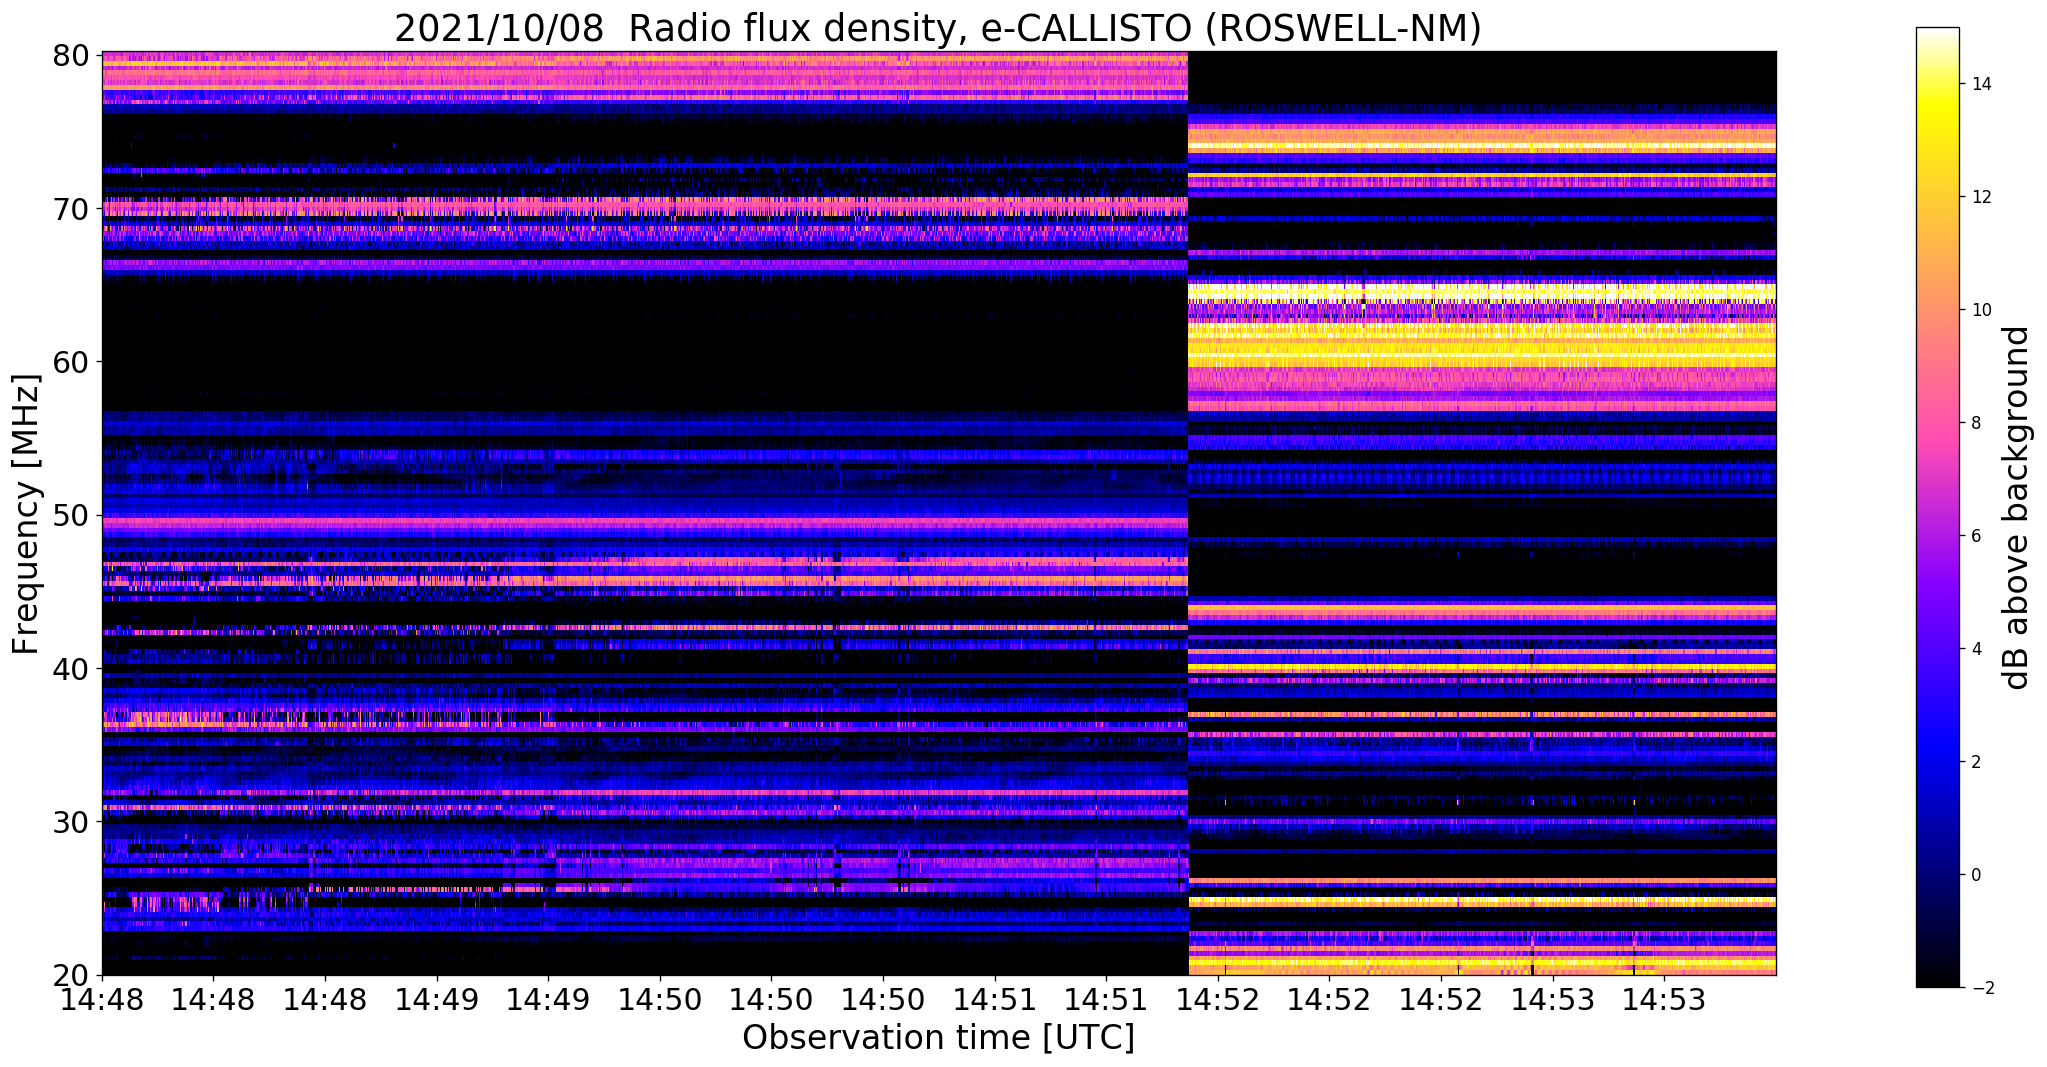
Task: Click the 70 tick label on the frequency axis
Action: tap(69, 209)
